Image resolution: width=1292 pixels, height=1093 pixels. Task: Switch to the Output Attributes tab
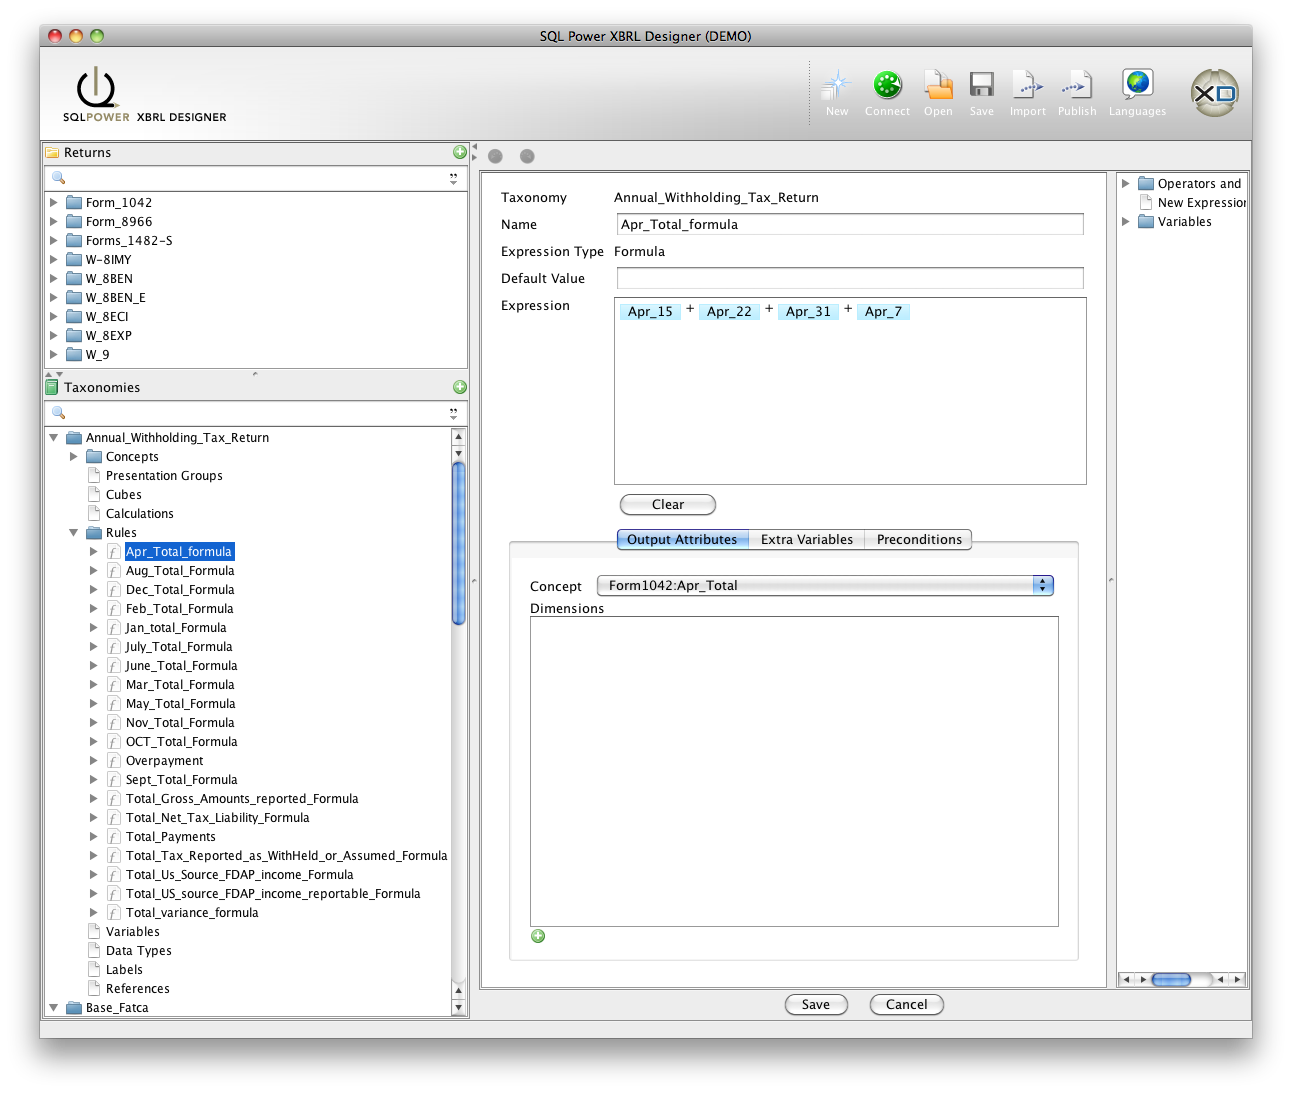click(x=682, y=539)
